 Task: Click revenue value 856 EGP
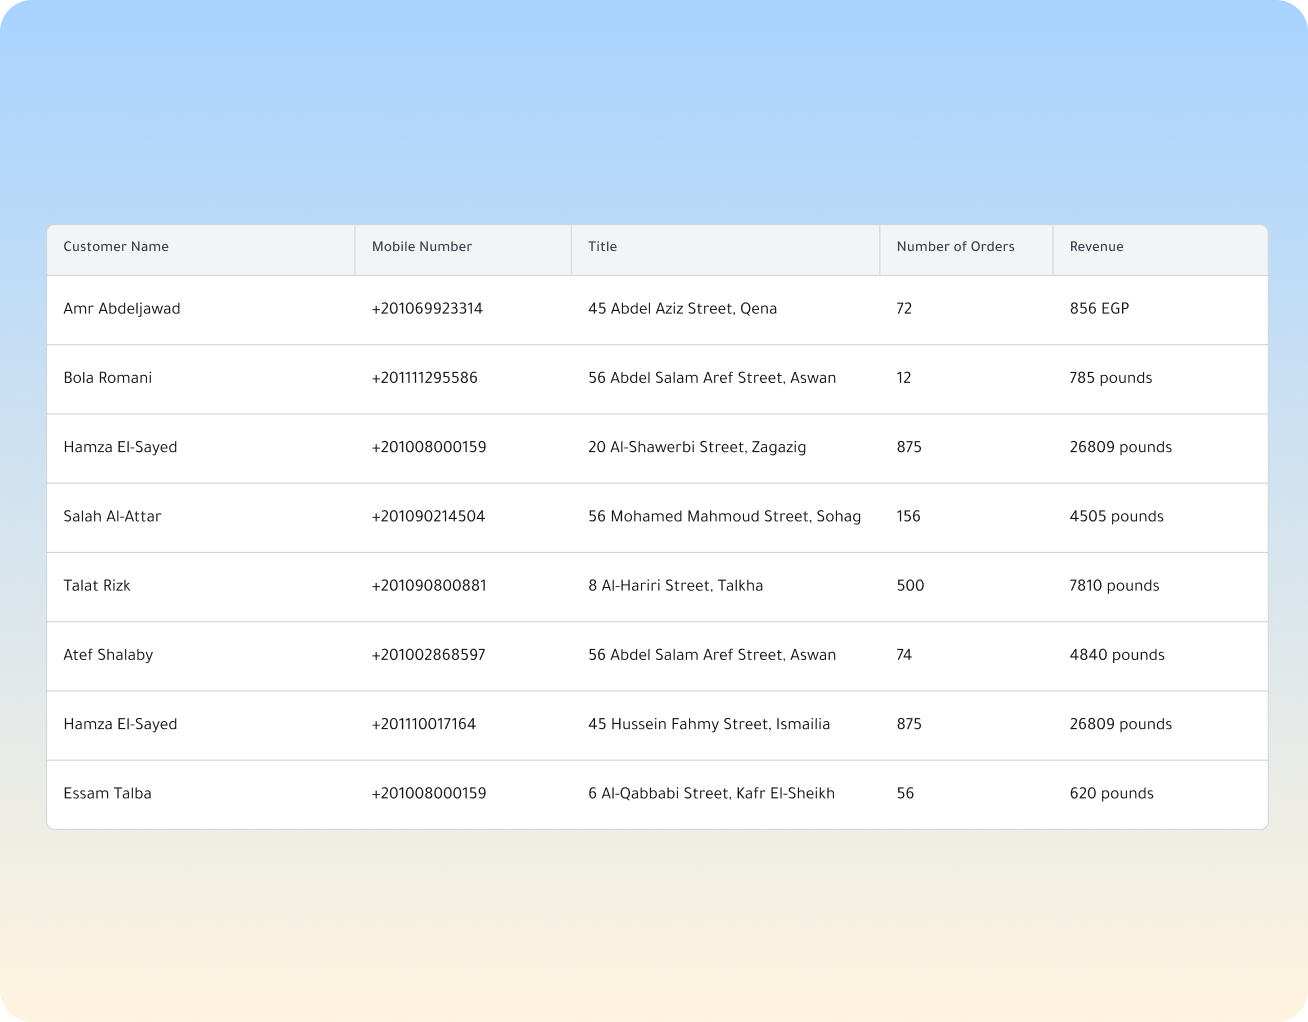[1099, 309]
